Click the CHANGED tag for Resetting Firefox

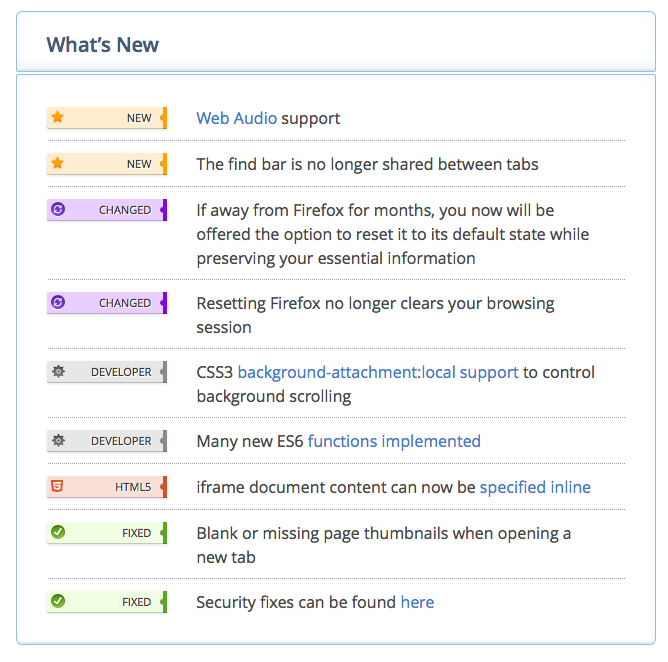click(x=125, y=302)
